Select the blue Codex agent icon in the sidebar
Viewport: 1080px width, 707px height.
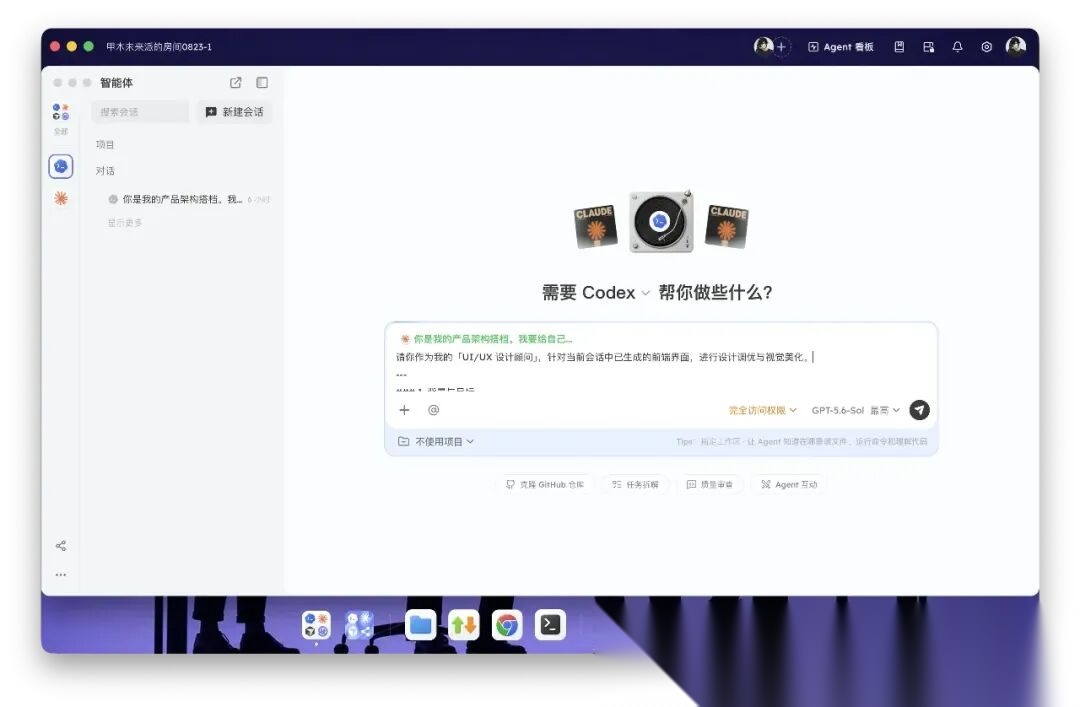pos(61,166)
